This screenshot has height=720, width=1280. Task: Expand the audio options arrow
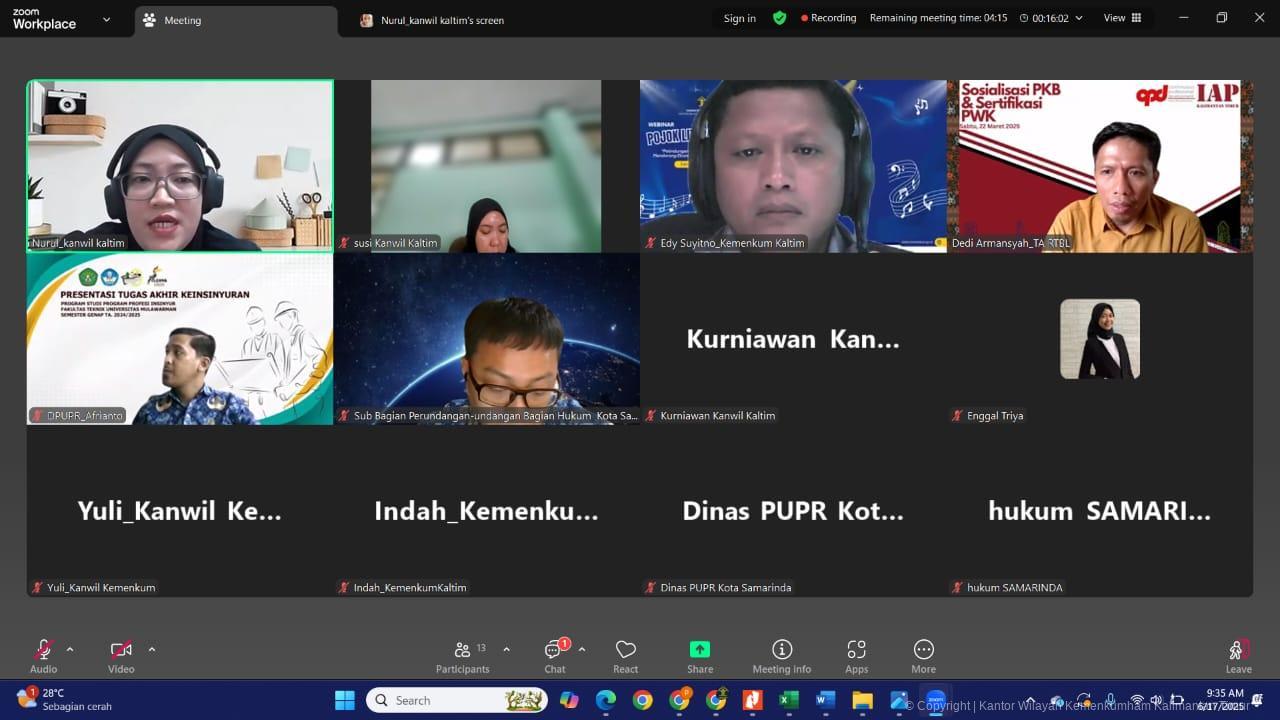click(70, 649)
